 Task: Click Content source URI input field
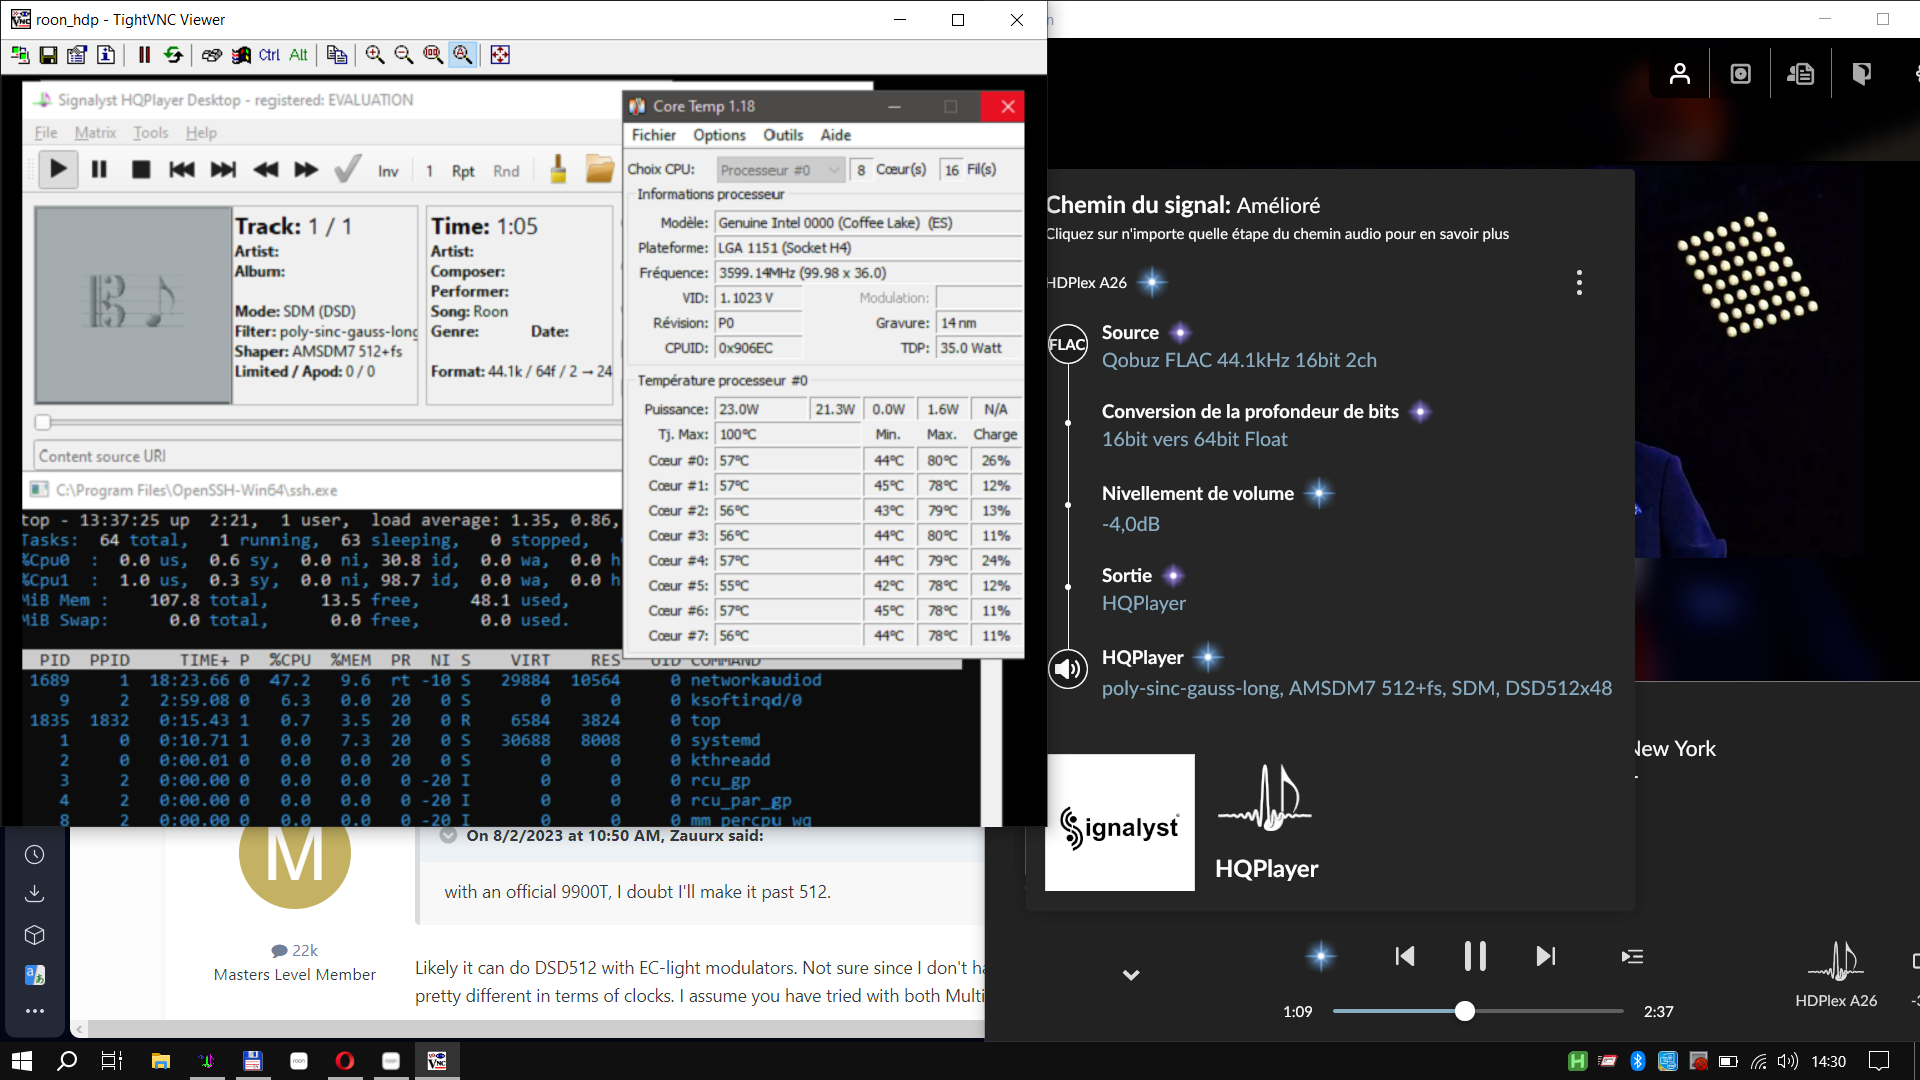(328, 456)
